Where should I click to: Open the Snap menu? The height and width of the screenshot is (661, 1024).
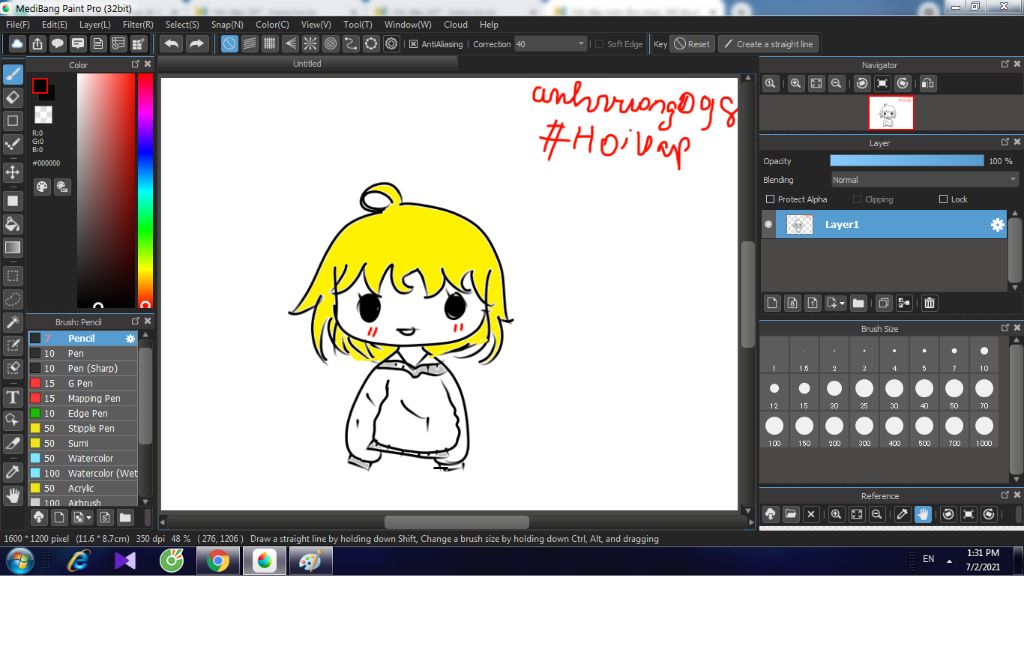(x=227, y=24)
